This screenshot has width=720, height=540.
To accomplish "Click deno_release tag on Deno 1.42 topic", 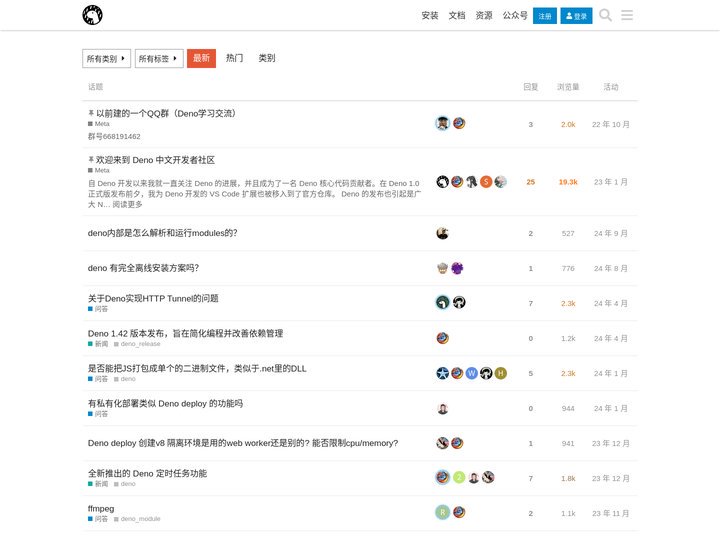I will point(137,344).
